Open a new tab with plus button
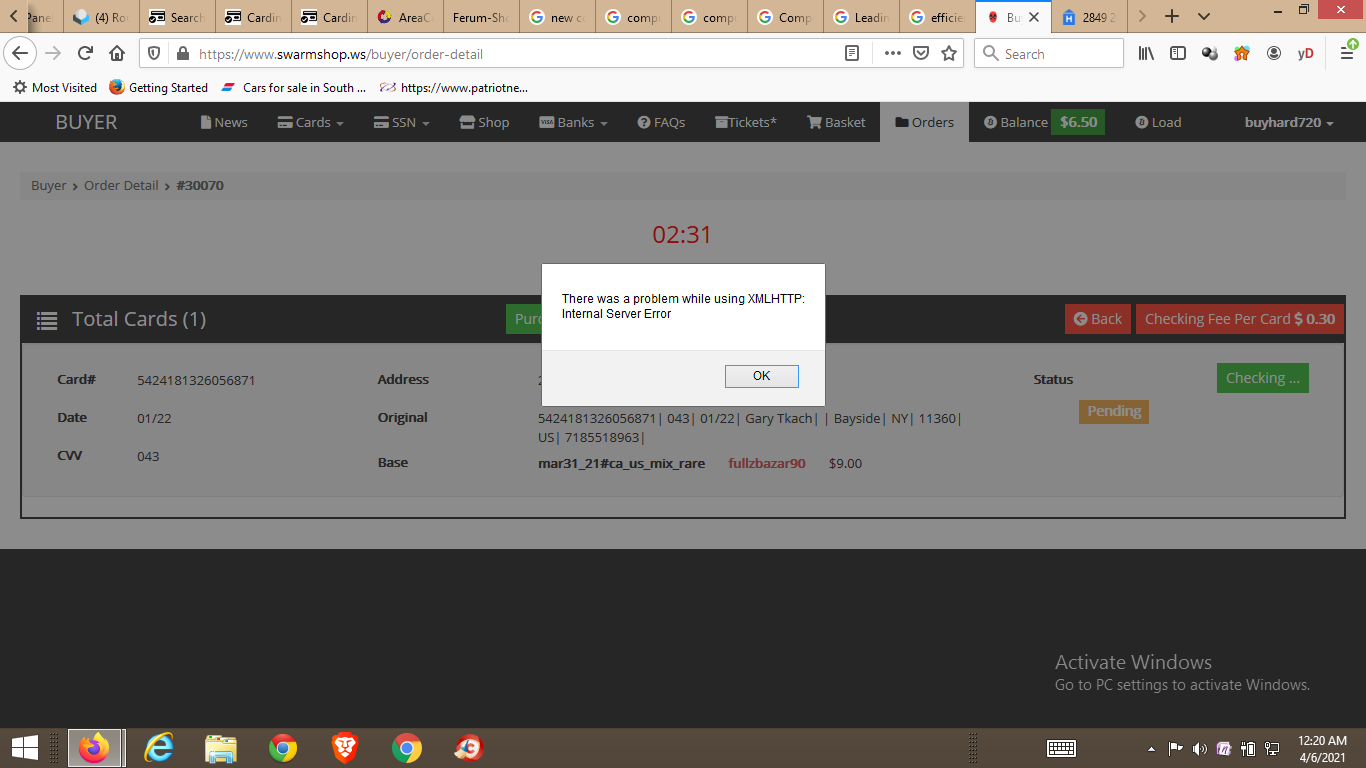Image resolution: width=1366 pixels, height=768 pixels. [1172, 17]
